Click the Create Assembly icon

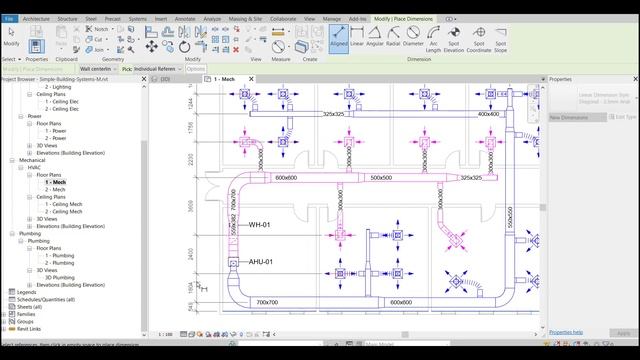tap(301, 47)
